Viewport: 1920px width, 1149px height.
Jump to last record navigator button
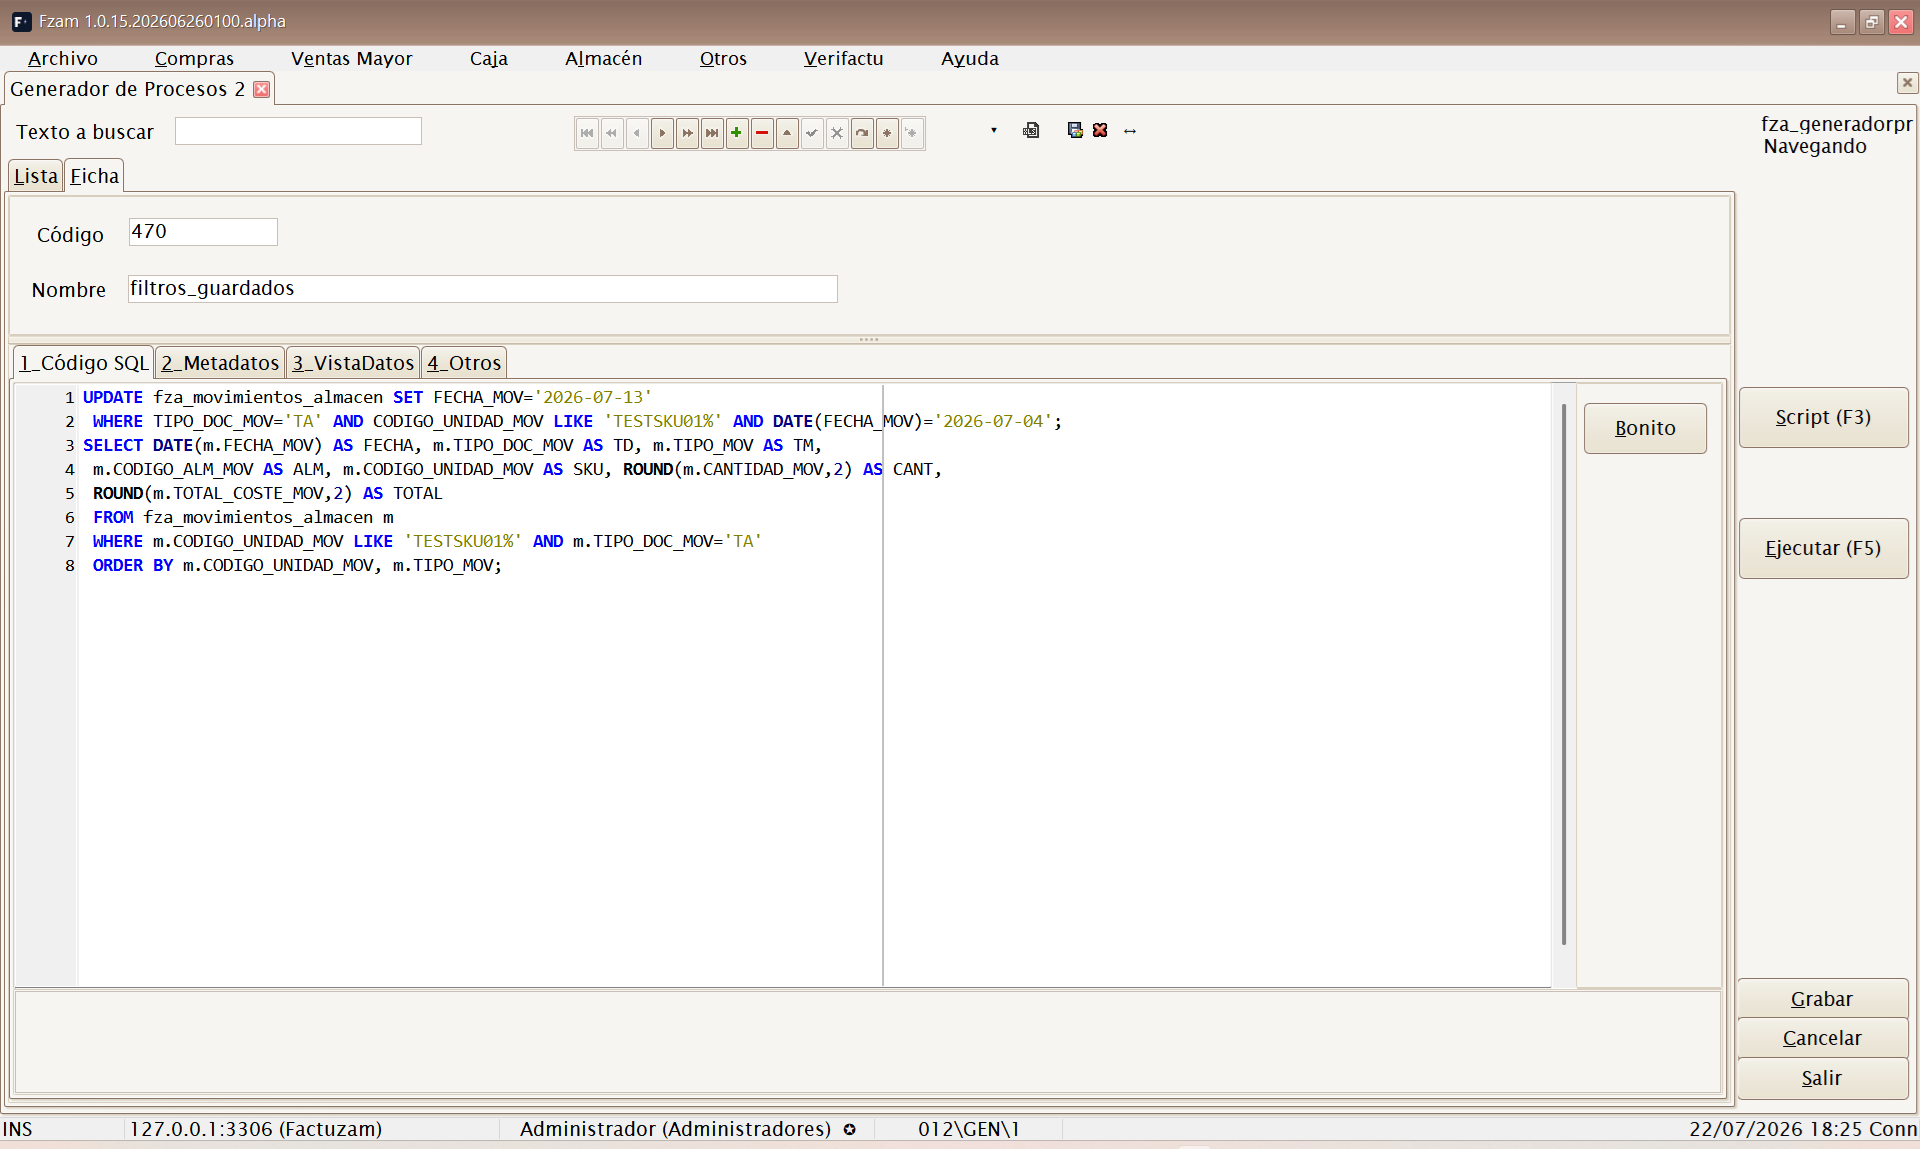pos(712,133)
